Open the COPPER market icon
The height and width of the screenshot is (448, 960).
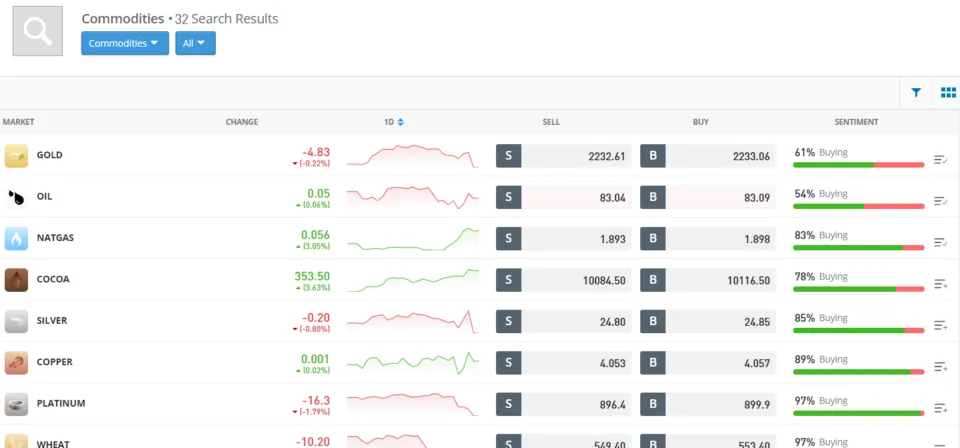[17, 362]
